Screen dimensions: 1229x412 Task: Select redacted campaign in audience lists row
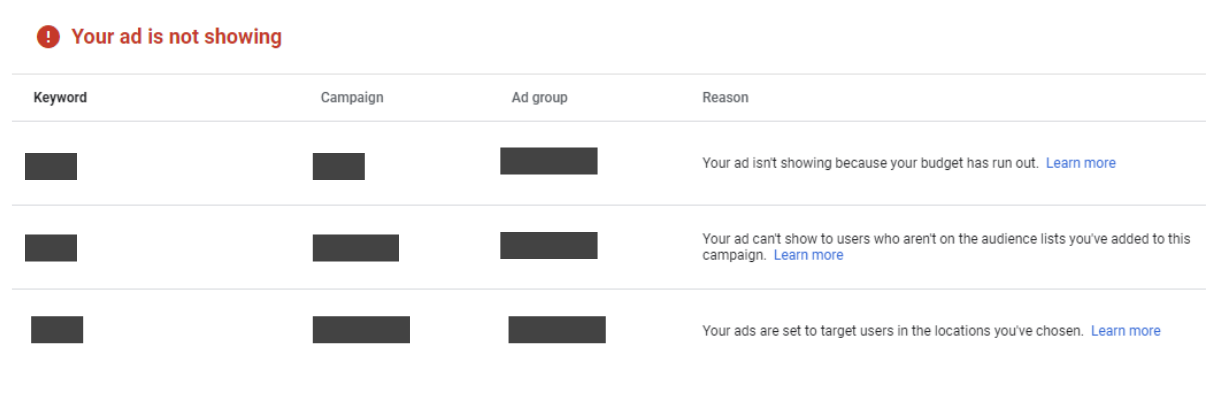355,247
